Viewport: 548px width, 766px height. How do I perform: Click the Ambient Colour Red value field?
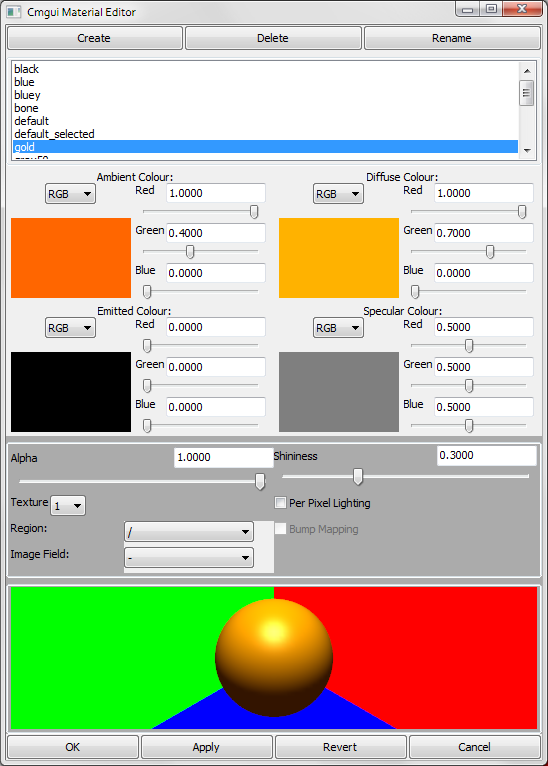click(x=216, y=193)
